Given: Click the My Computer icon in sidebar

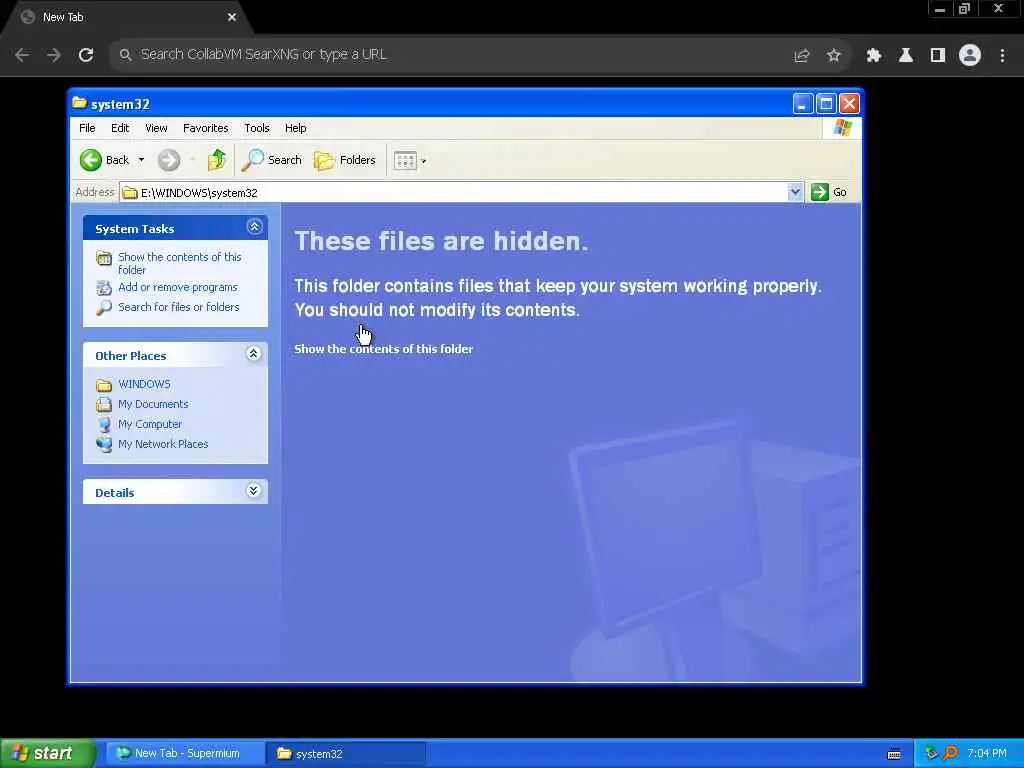Looking at the screenshot, I should pyautogui.click(x=104, y=424).
